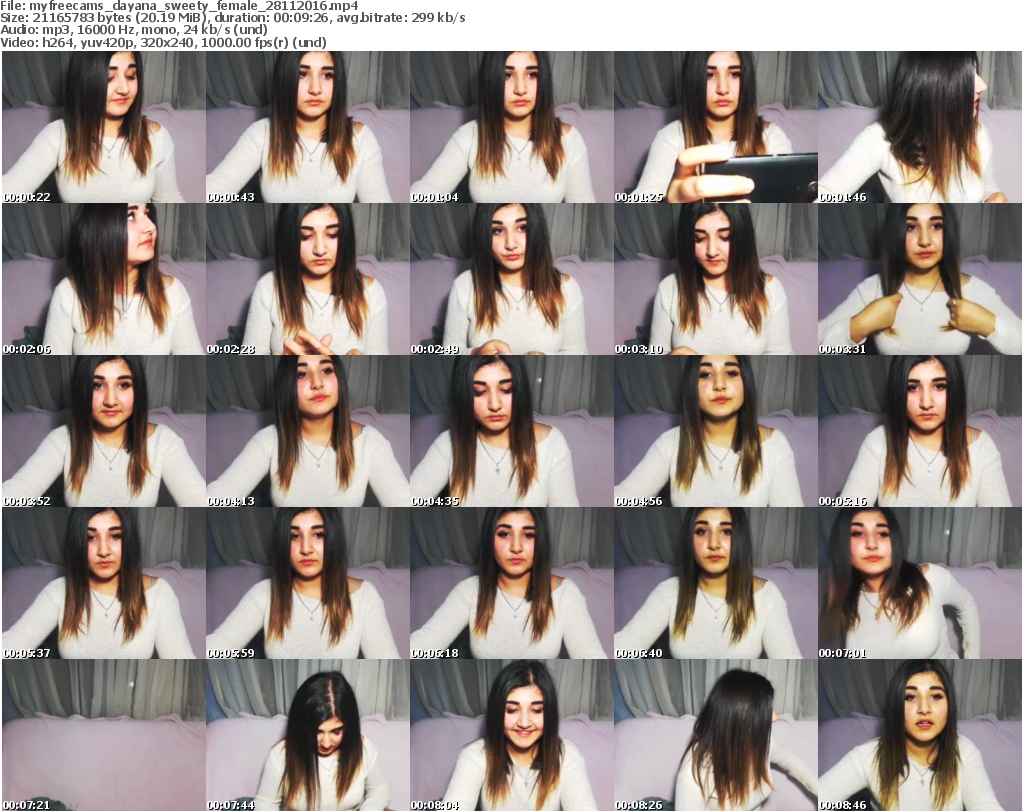Click the thumbnail timestamped 00:07:44
The width and height of the screenshot is (1024, 811).
308,735
